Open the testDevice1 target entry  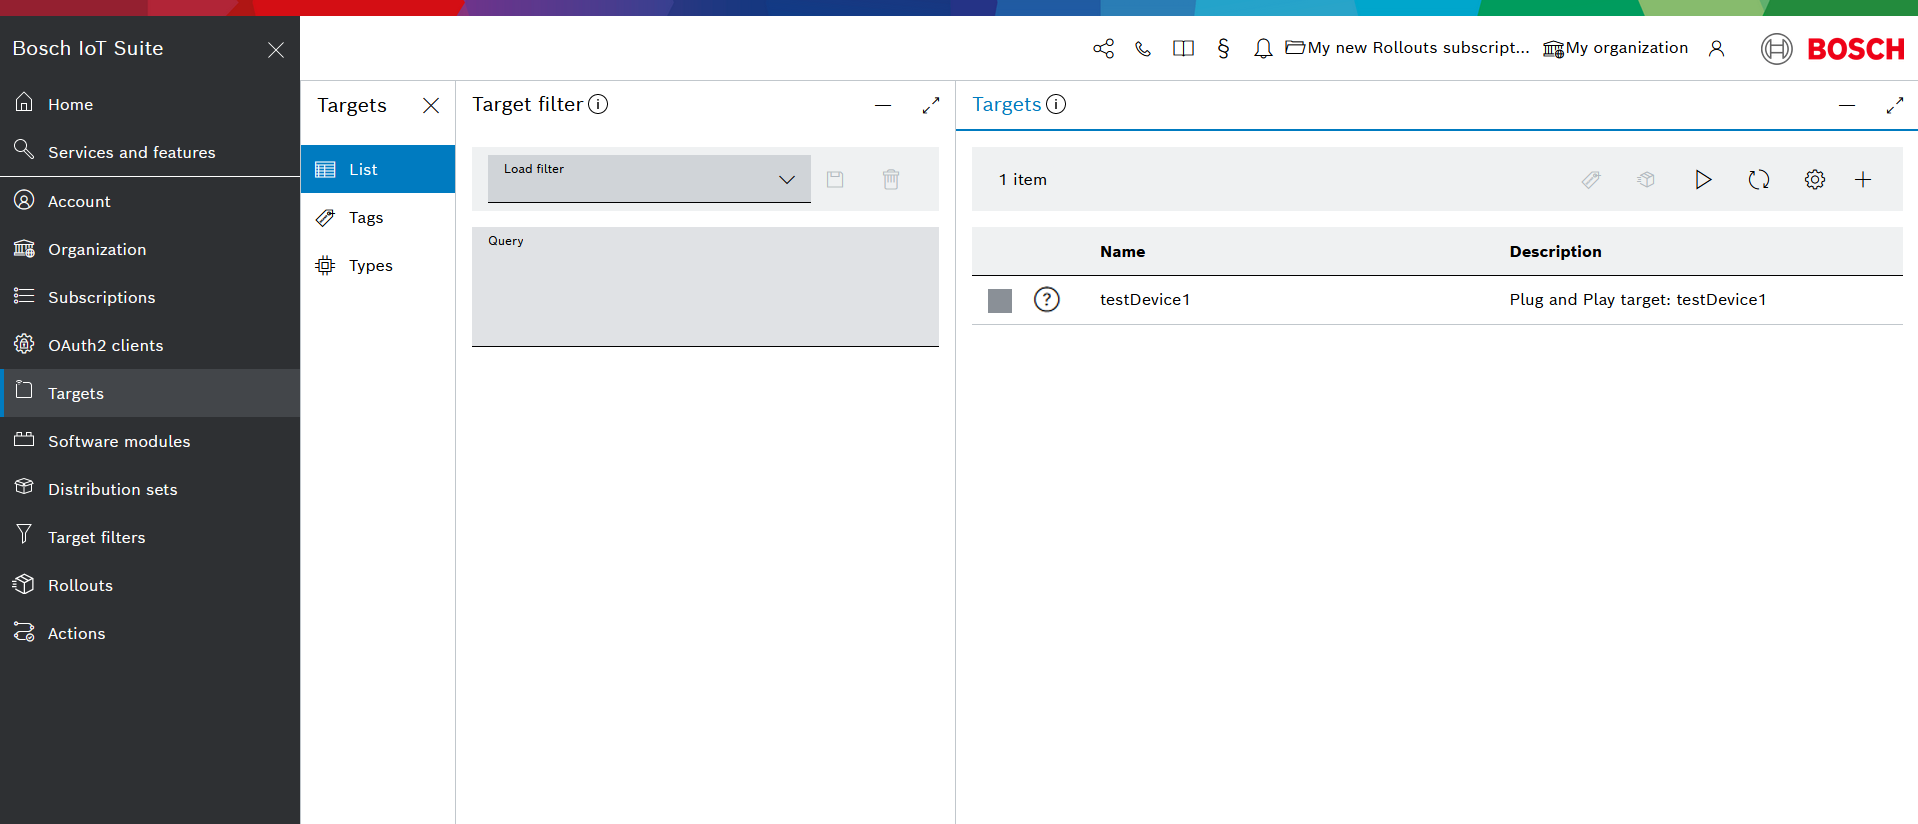1145,300
